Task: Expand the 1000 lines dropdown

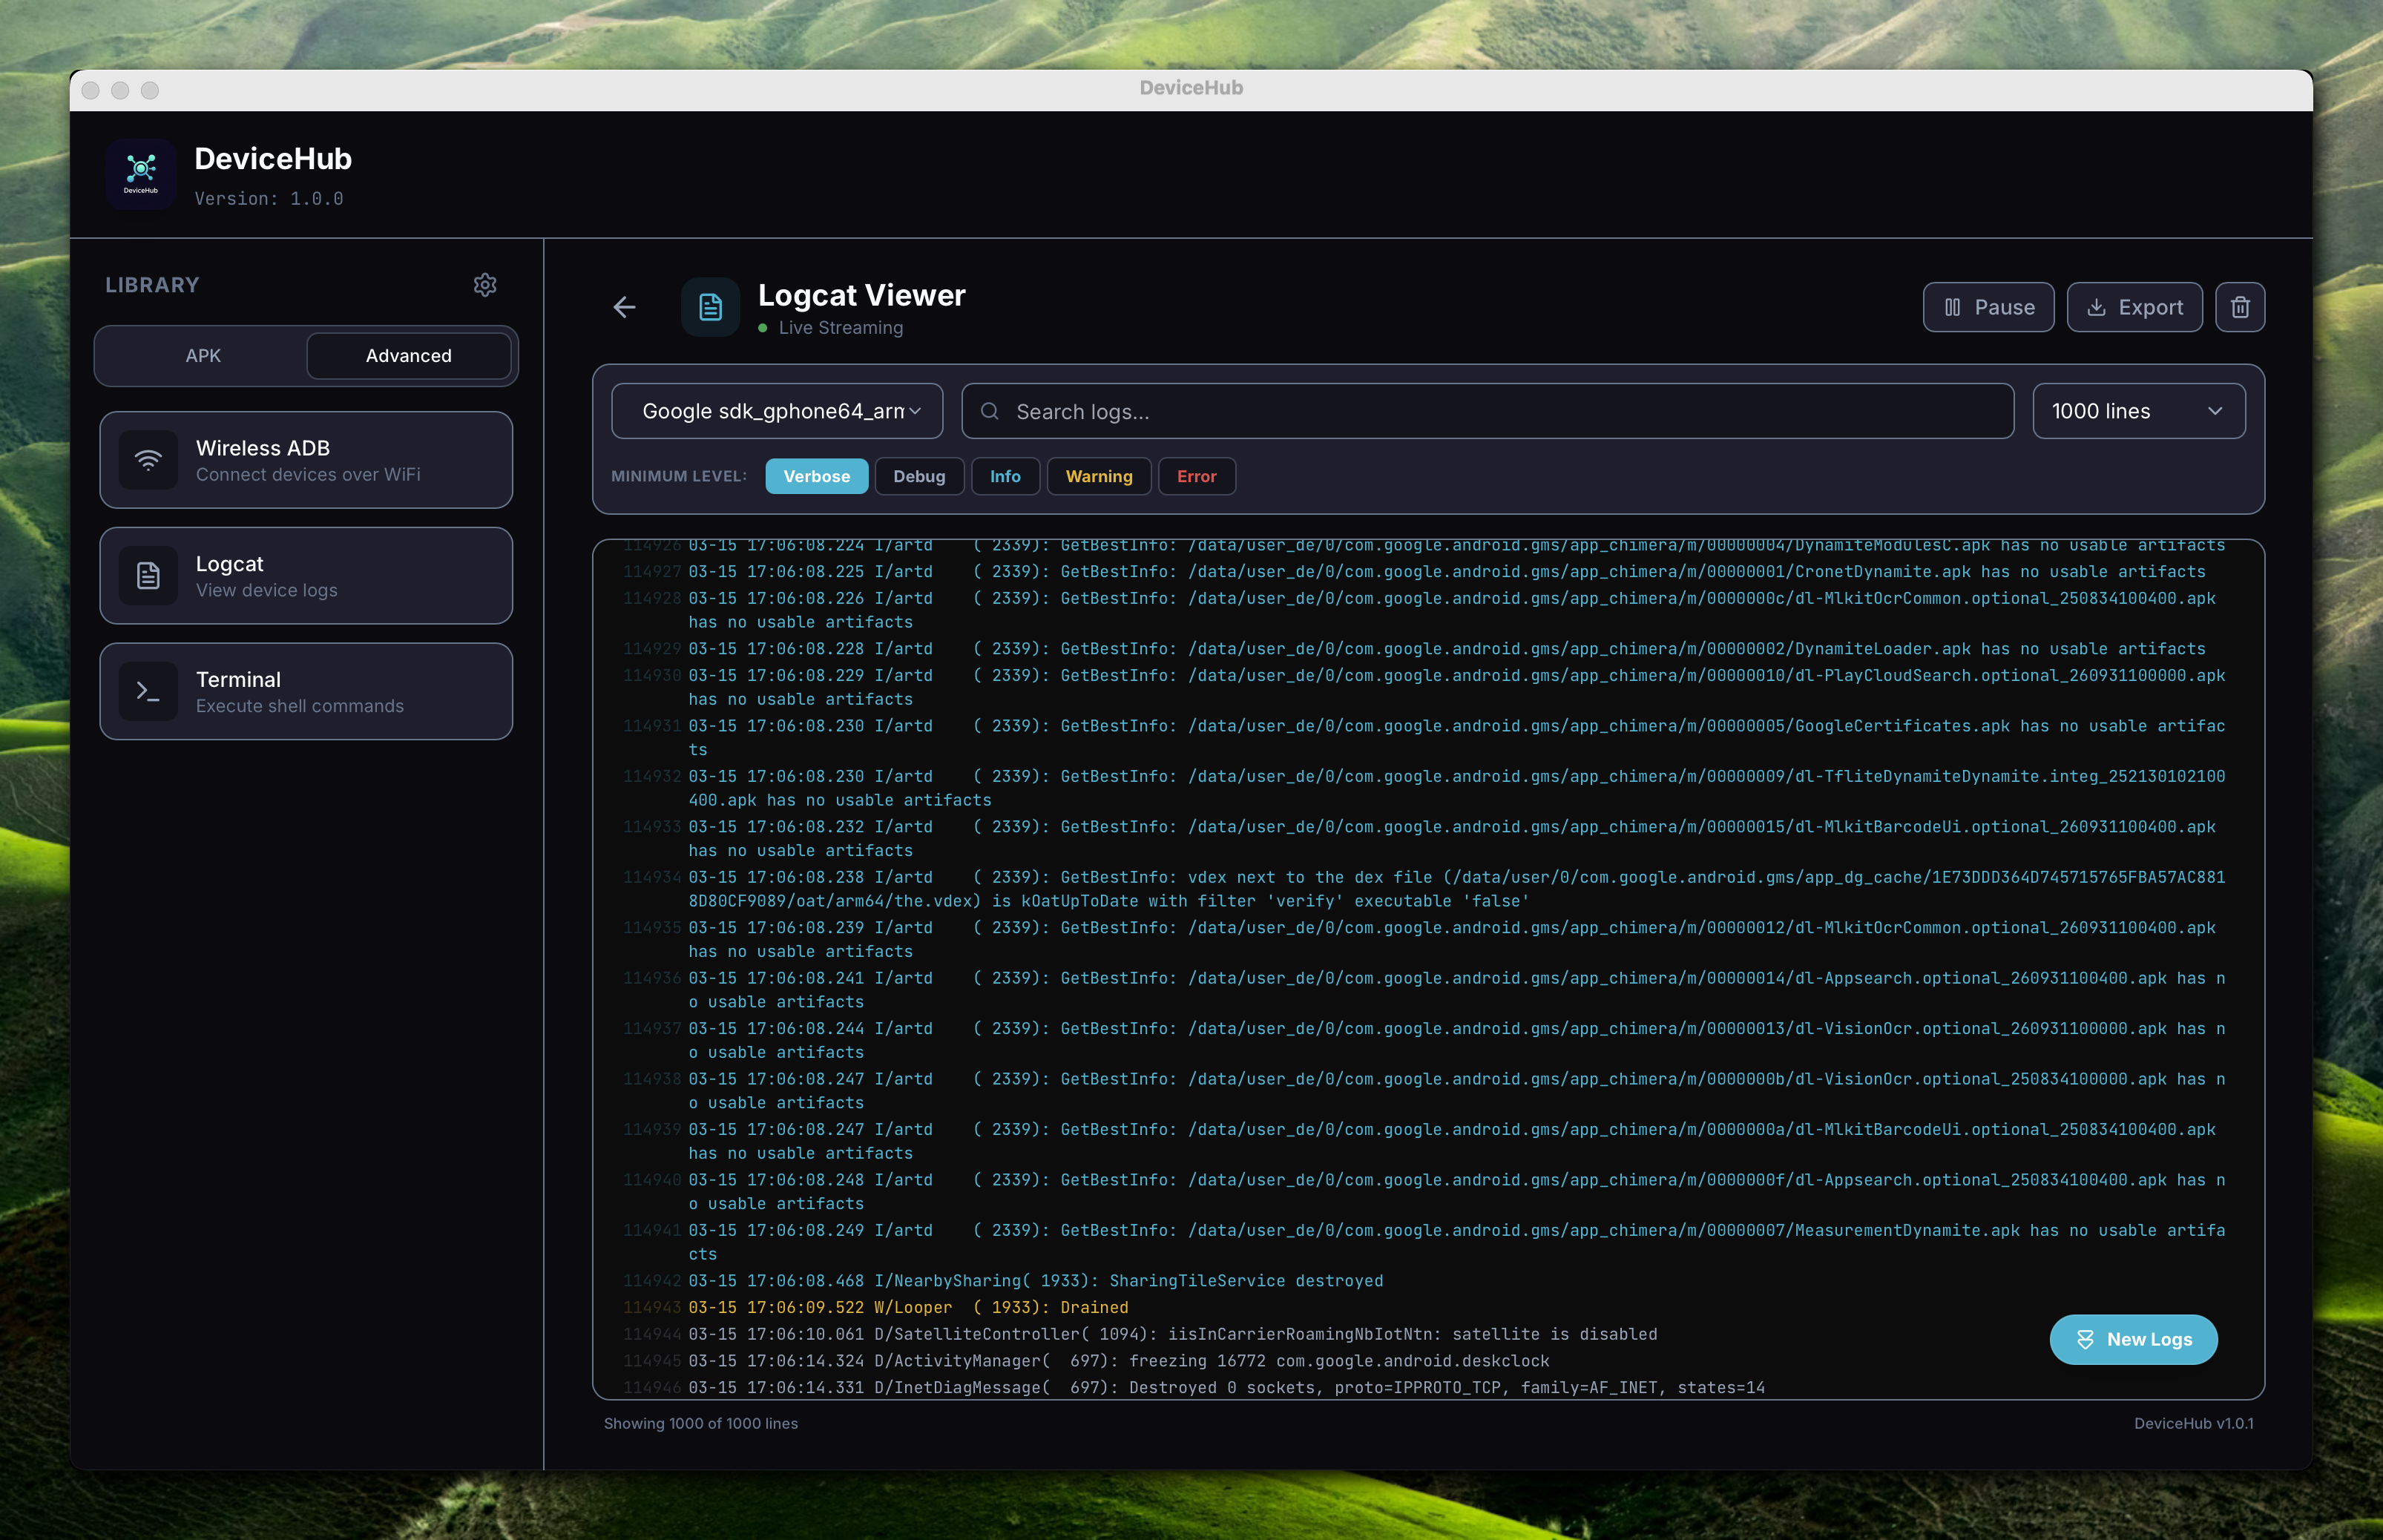Action: coord(2138,411)
